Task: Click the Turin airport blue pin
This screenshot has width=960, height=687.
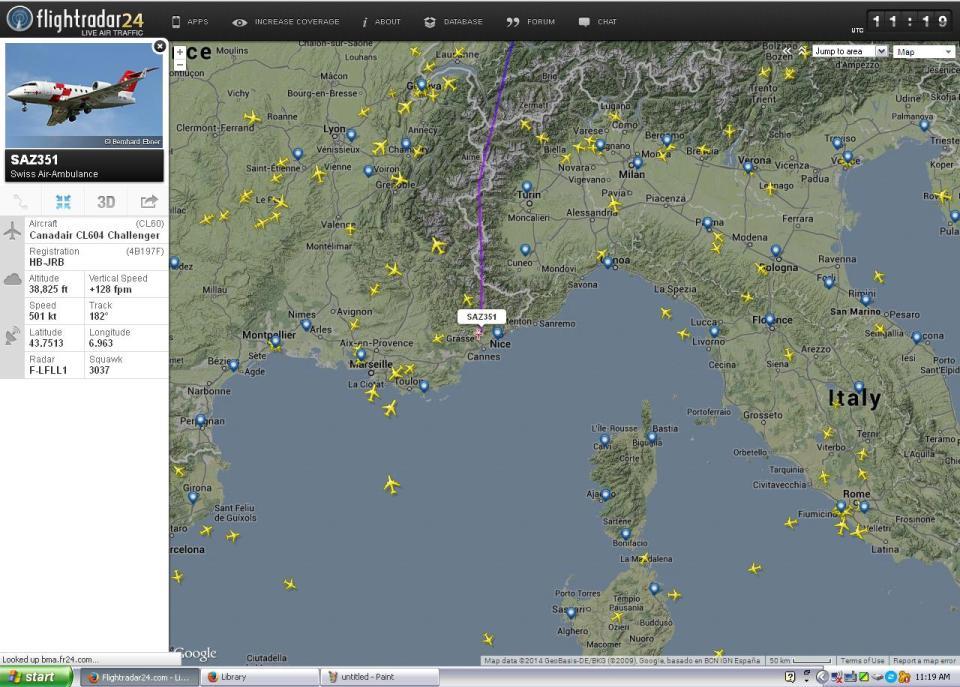Action: (x=527, y=186)
